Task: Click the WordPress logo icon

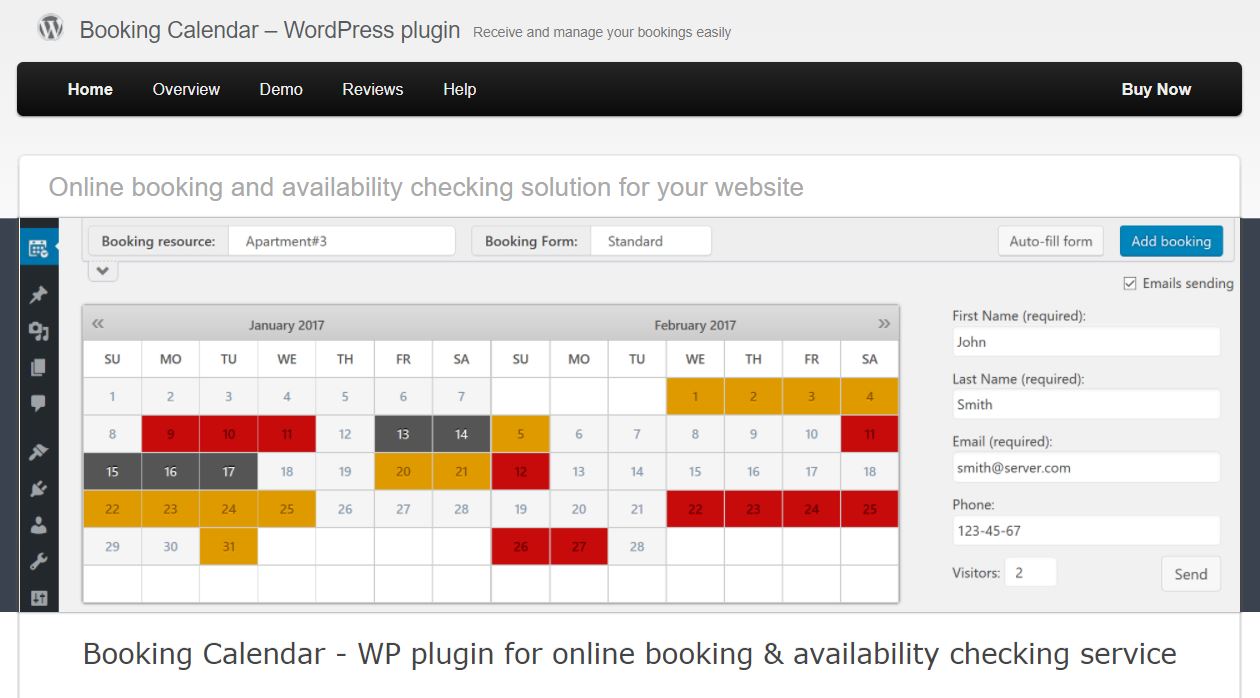Action: click(50, 28)
